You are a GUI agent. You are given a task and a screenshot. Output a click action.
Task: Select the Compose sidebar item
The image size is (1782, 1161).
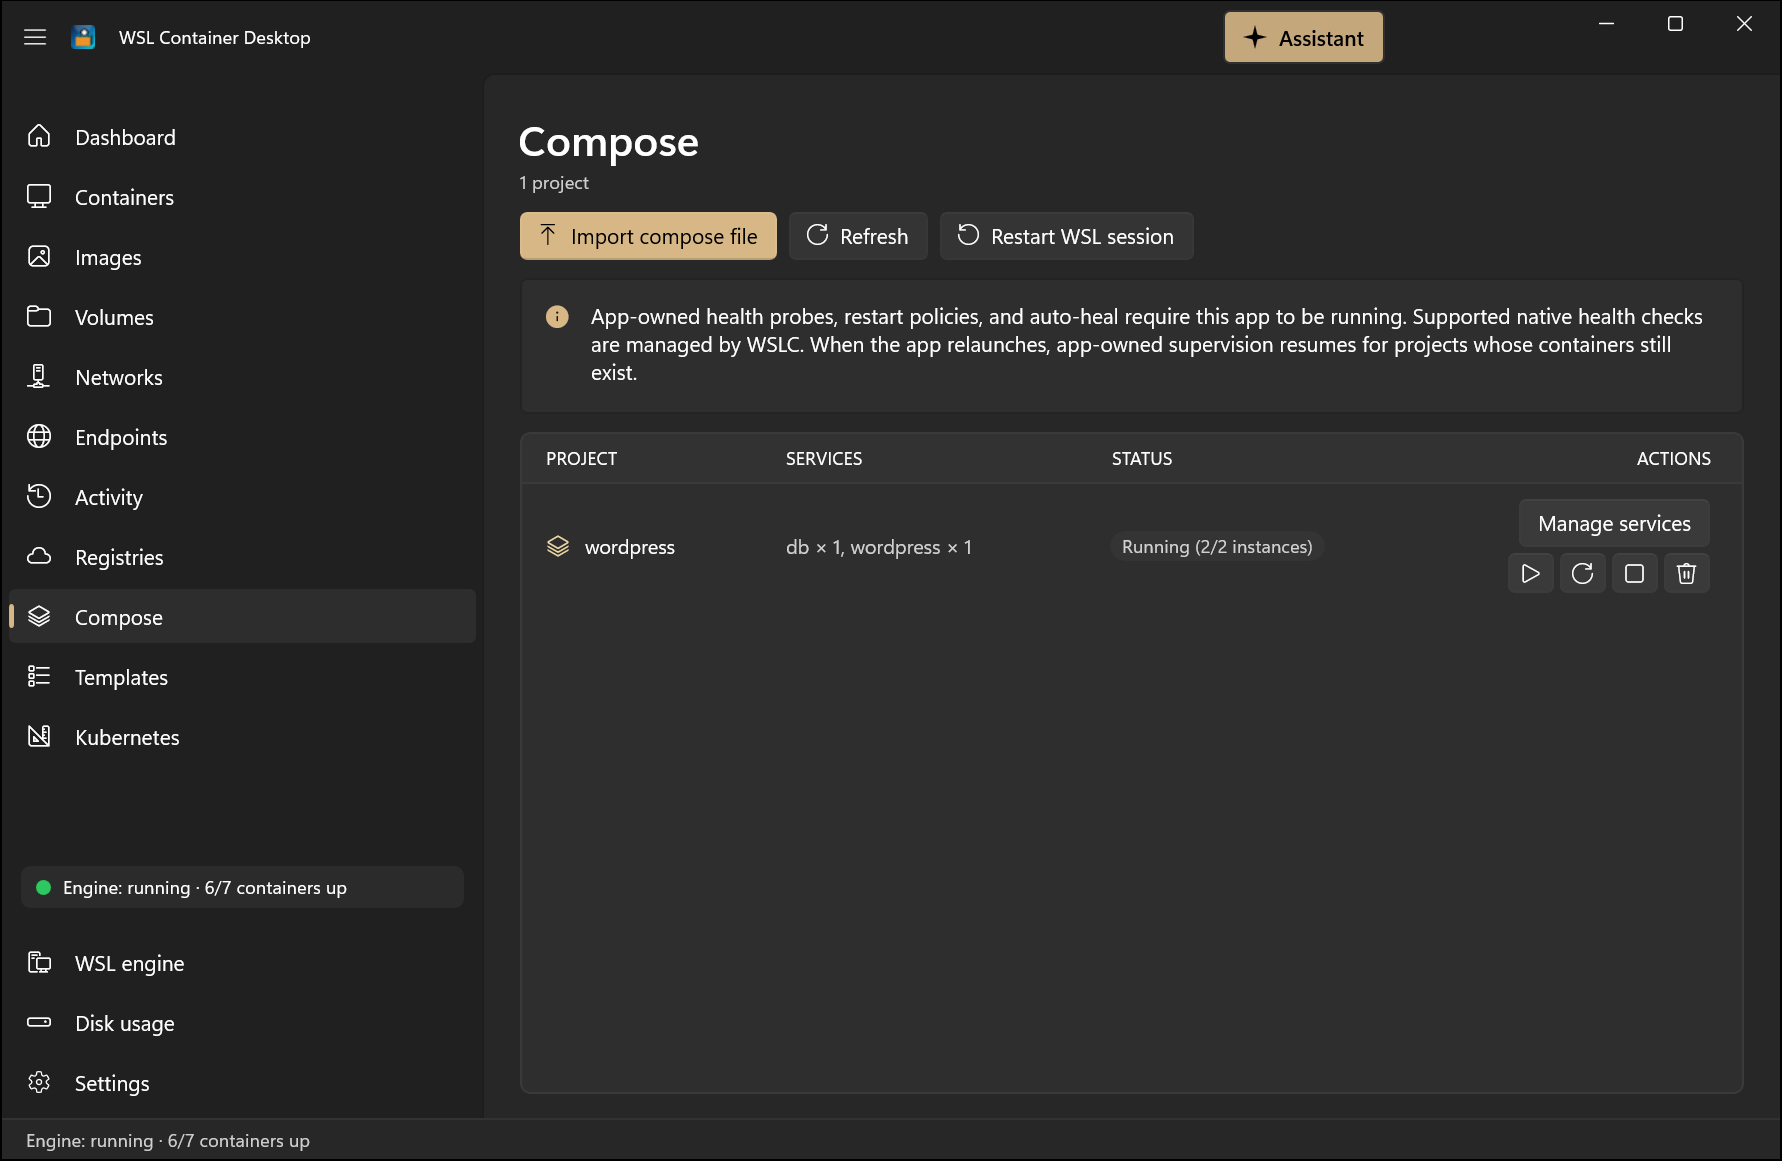point(242,617)
